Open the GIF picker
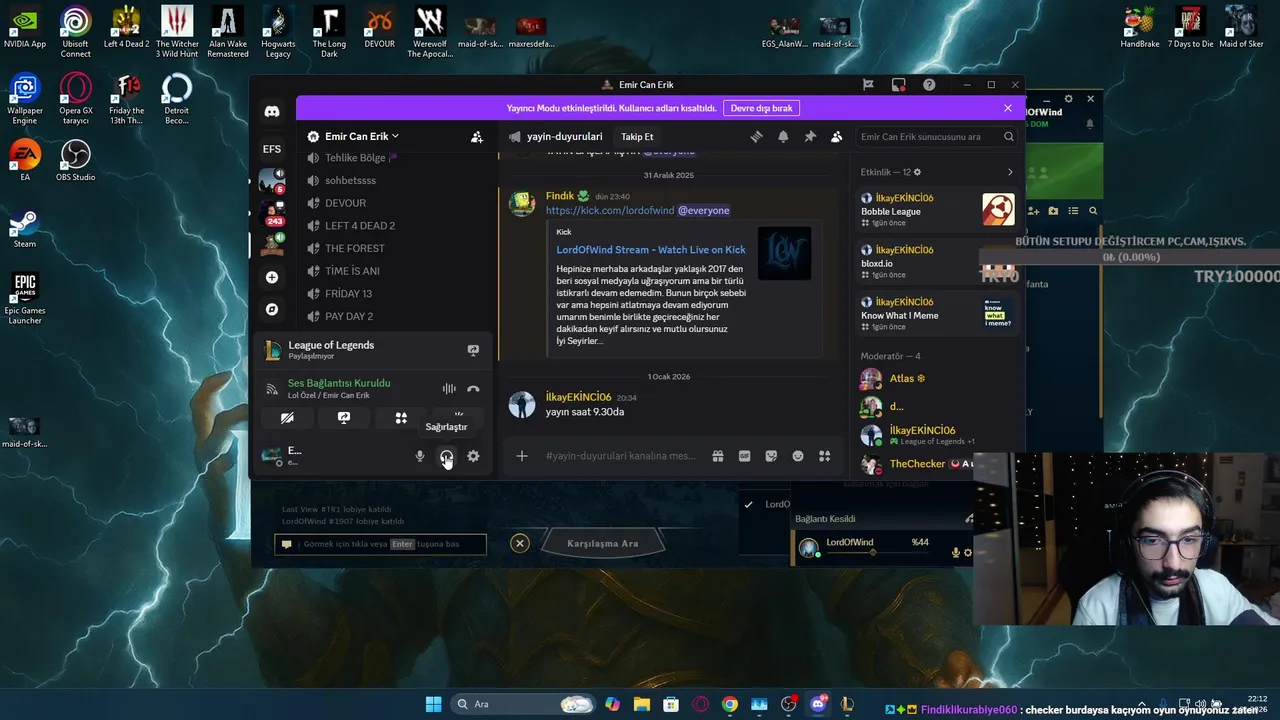 [x=744, y=456]
